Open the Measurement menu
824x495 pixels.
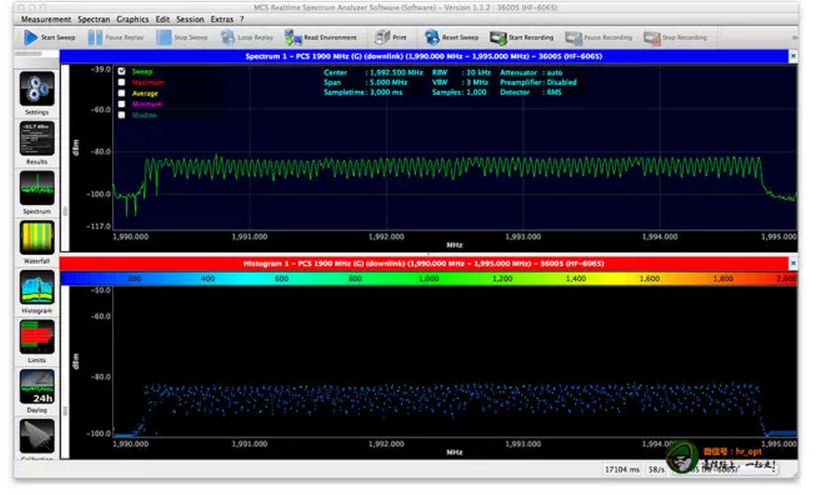[x=46, y=19]
